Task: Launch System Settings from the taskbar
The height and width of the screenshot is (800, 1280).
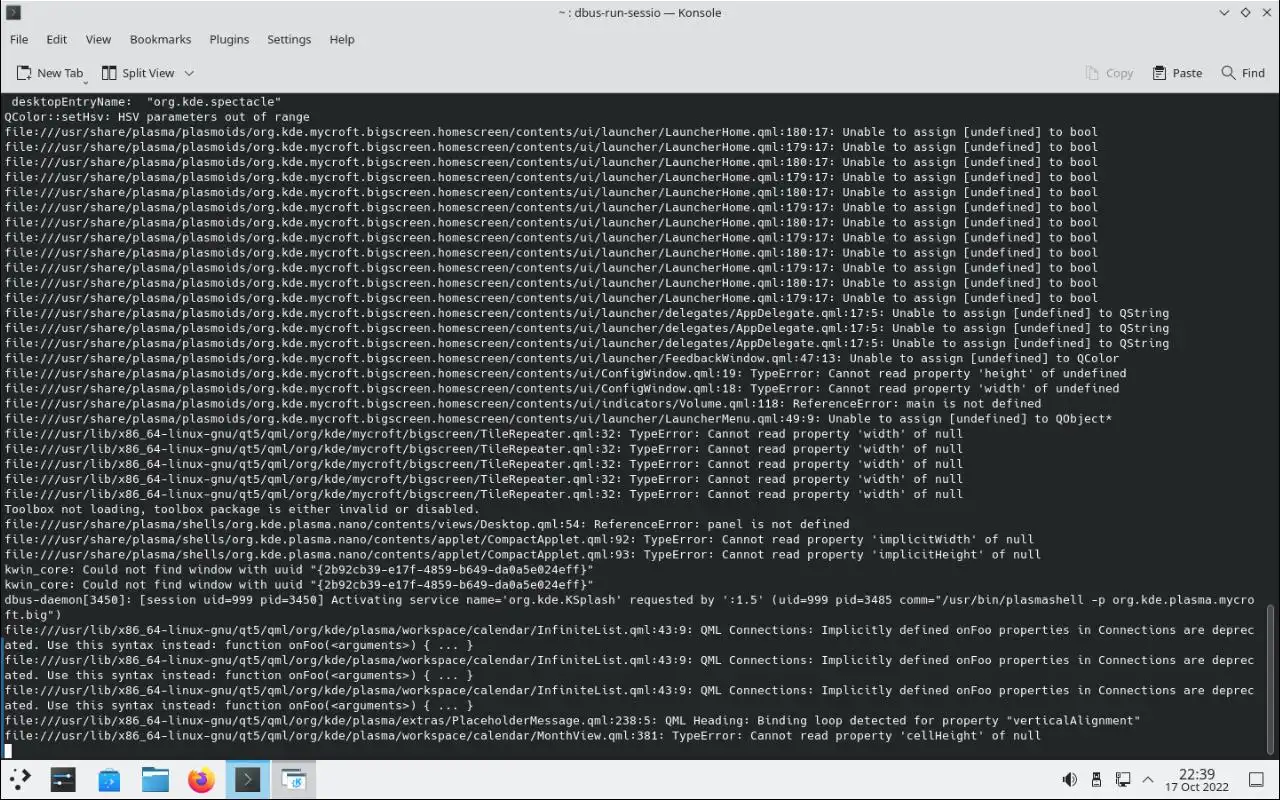Action: click(63, 779)
